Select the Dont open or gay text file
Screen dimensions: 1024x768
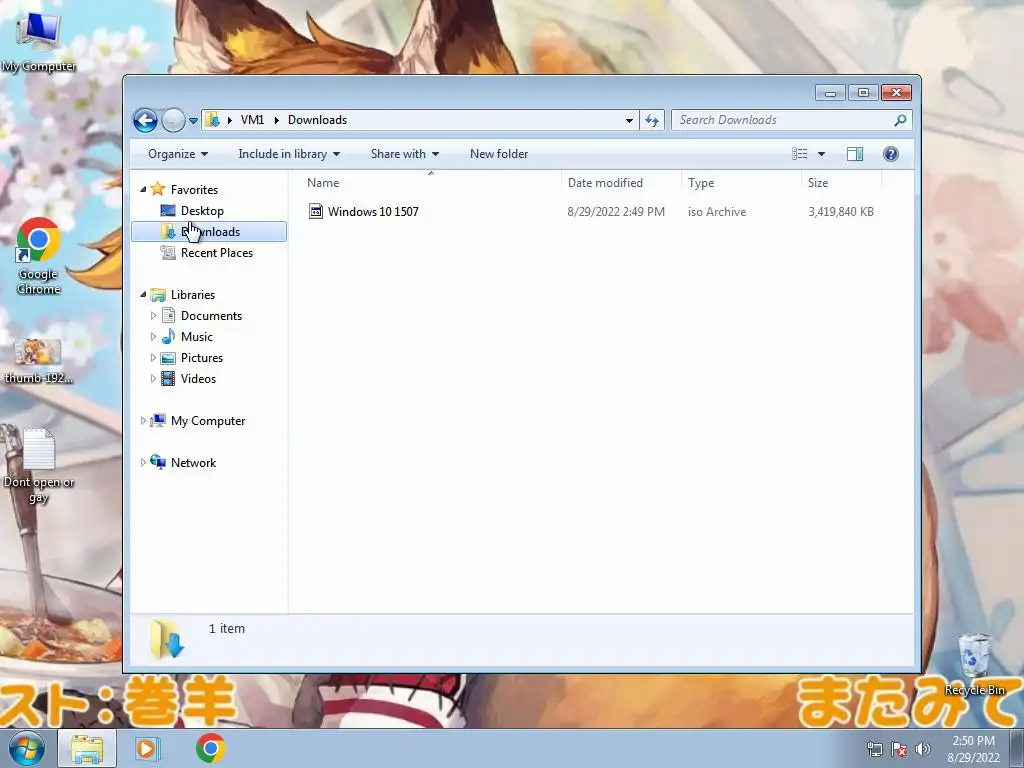pos(39,467)
